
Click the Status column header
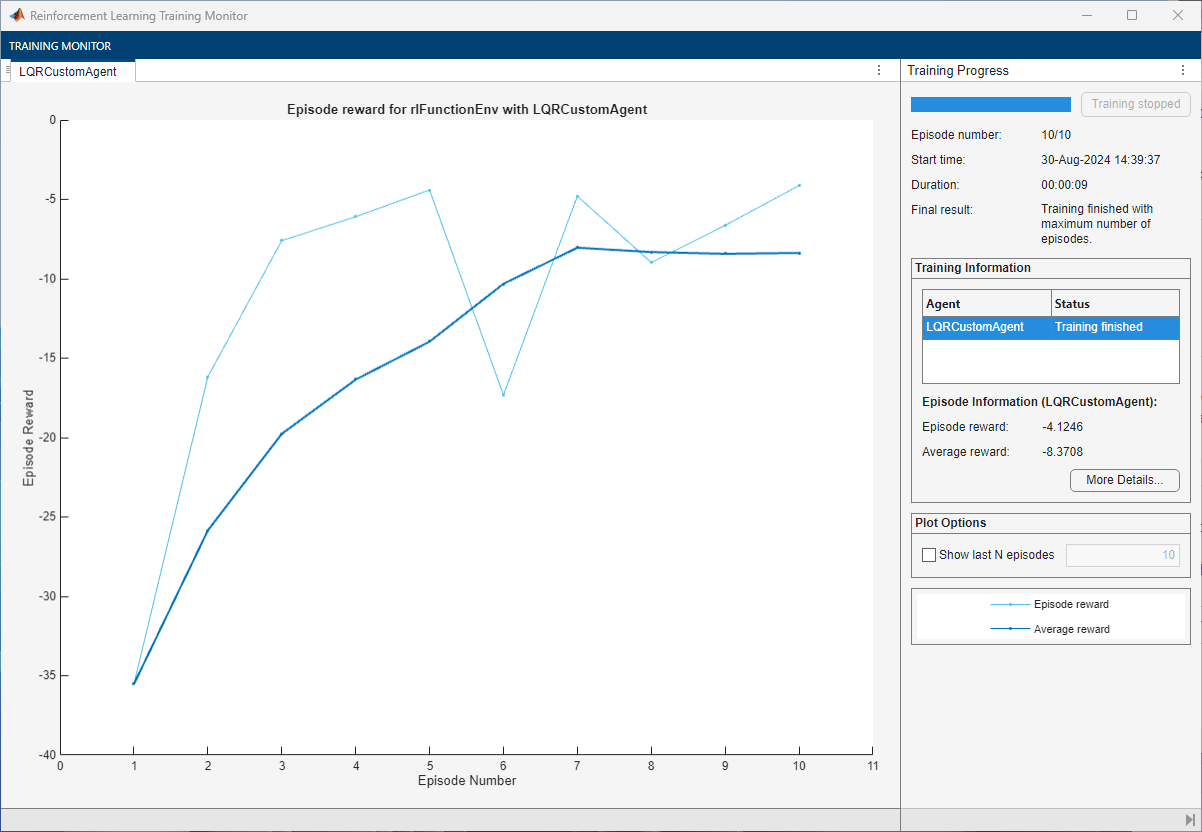coord(1115,303)
